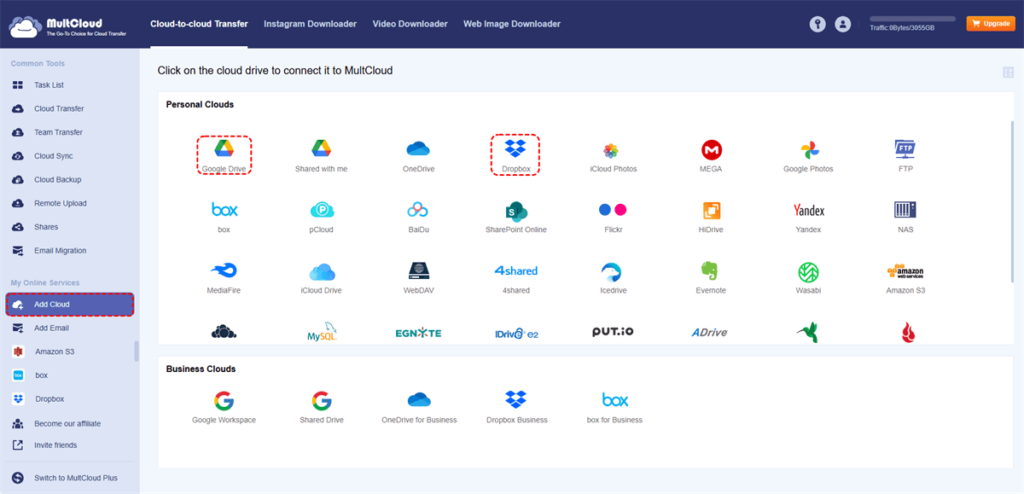The width and height of the screenshot is (1024, 494).
Task: Add the ADrive cloud
Action: pyautogui.click(x=710, y=333)
